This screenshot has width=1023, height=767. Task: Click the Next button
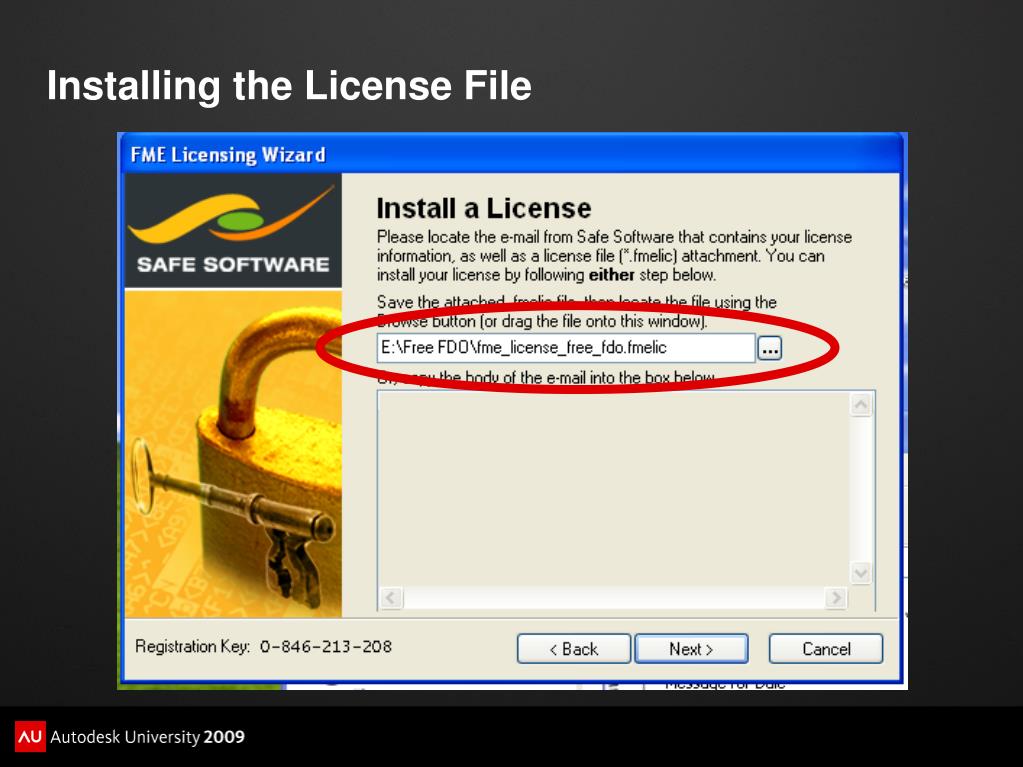pos(692,649)
